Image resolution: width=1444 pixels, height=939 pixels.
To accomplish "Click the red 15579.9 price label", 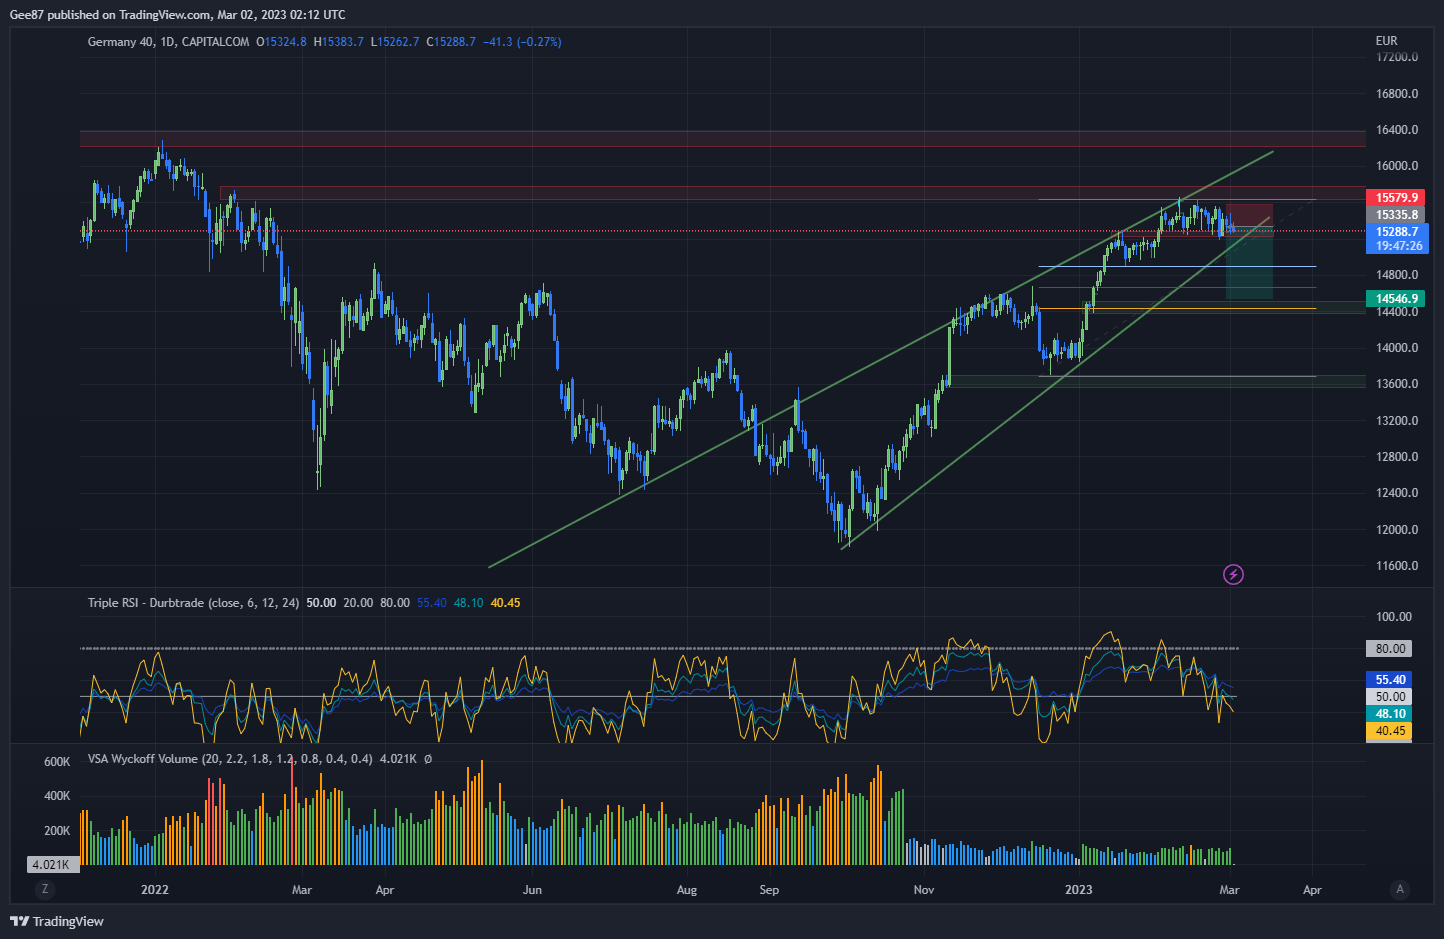I will tap(1397, 198).
